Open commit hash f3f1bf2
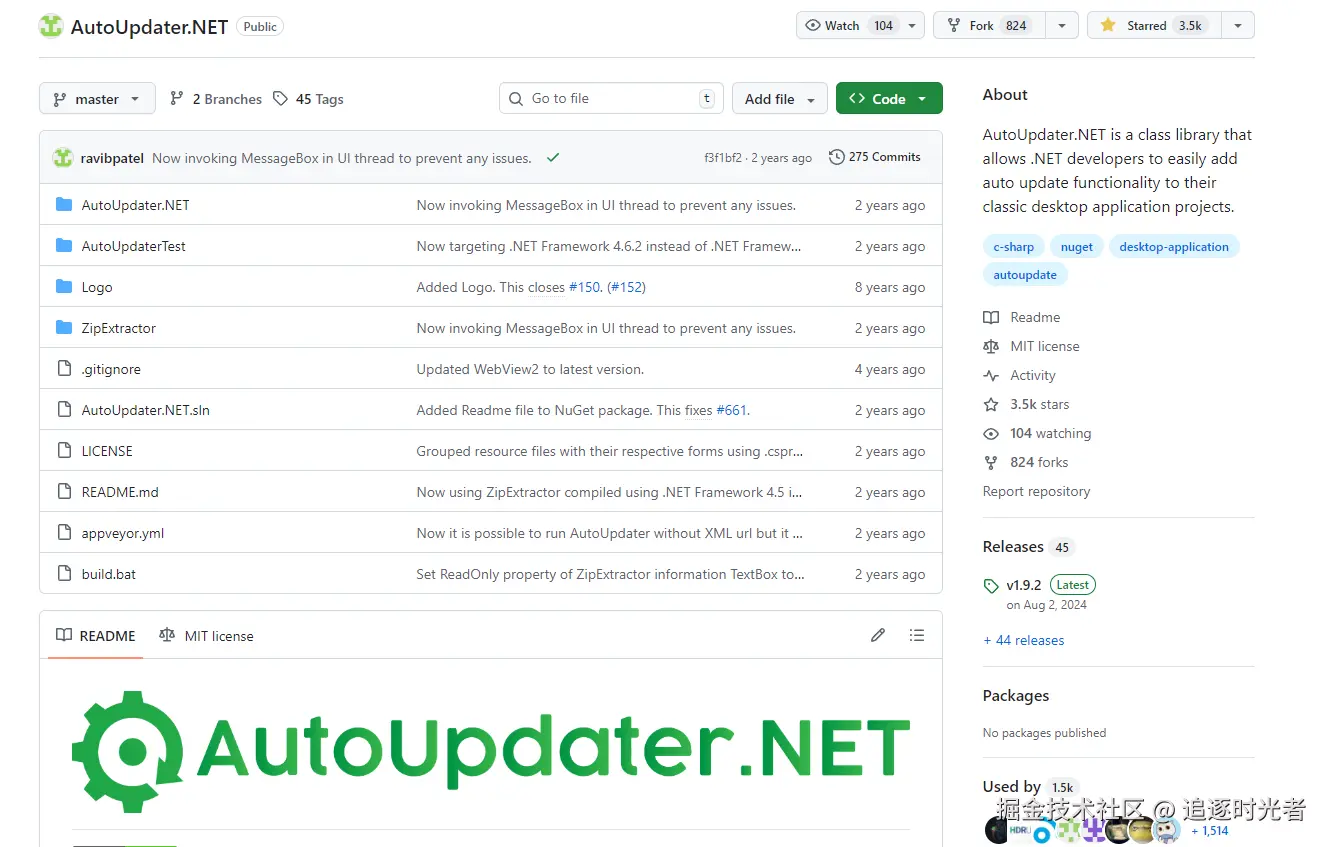 tap(723, 158)
